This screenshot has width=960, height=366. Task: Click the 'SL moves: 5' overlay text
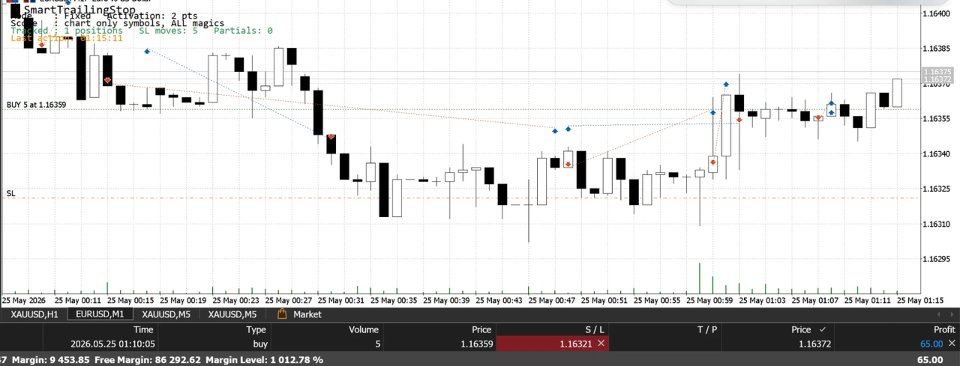tap(168, 31)
